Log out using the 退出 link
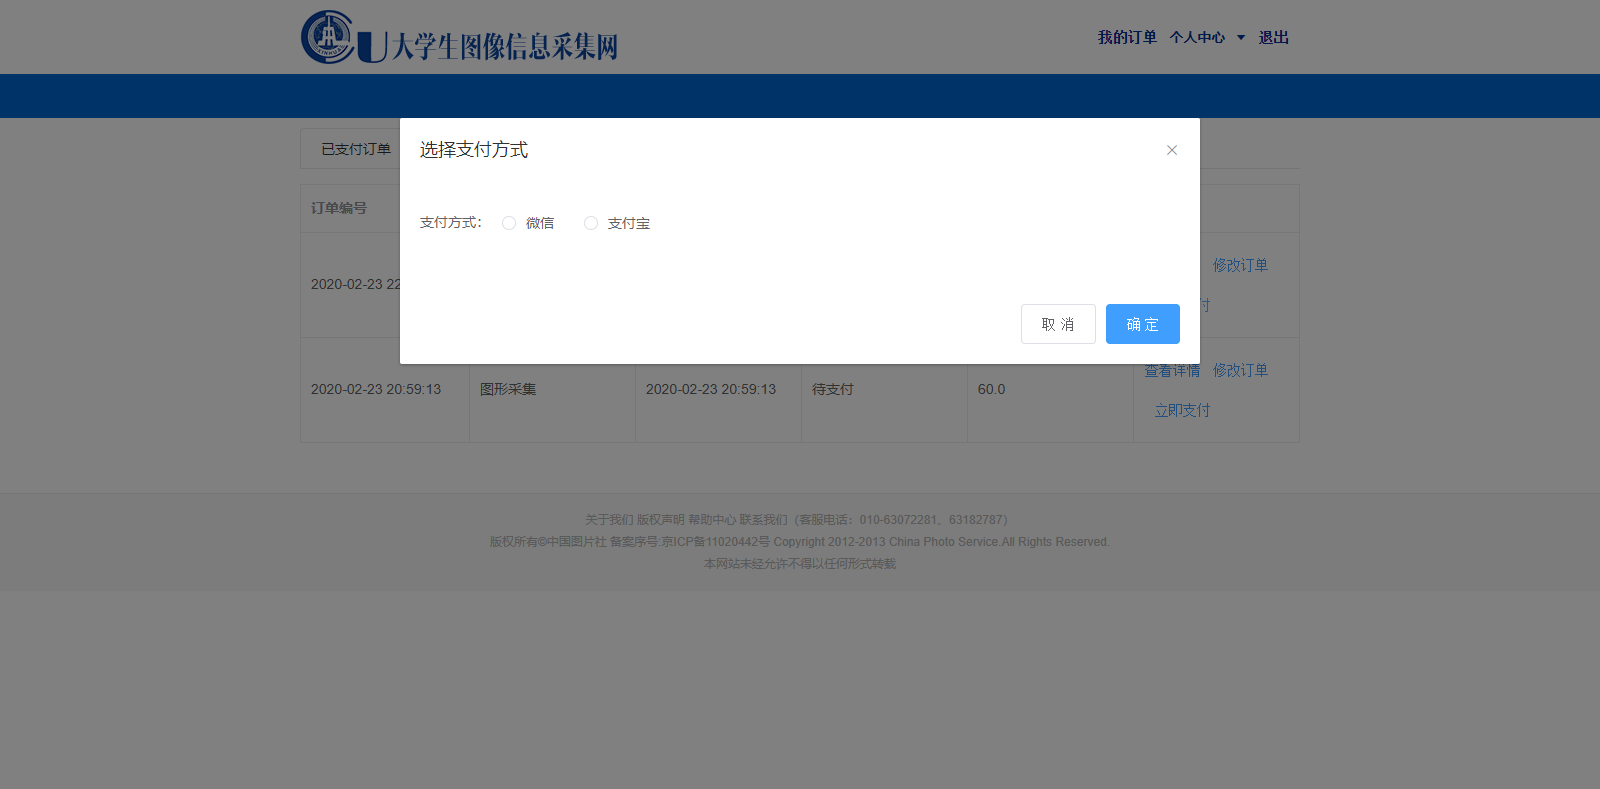Viewport: 1600px width, 789px height. coord(1273,38)
